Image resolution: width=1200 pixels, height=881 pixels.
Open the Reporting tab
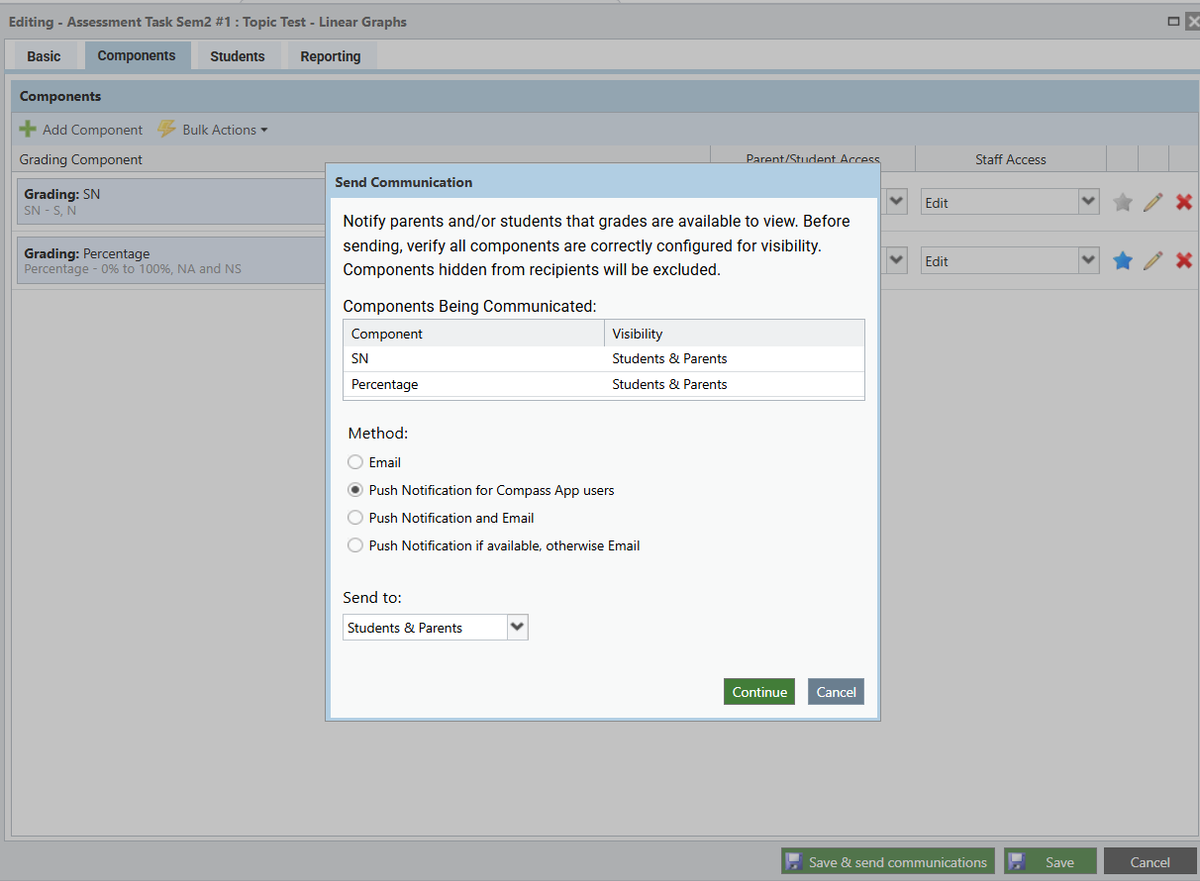pos(330,57)
